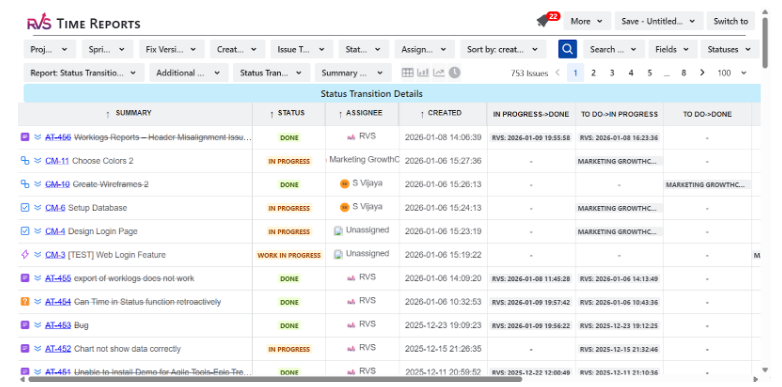Expand details chevron for CM-3

(x=38, y=254)
